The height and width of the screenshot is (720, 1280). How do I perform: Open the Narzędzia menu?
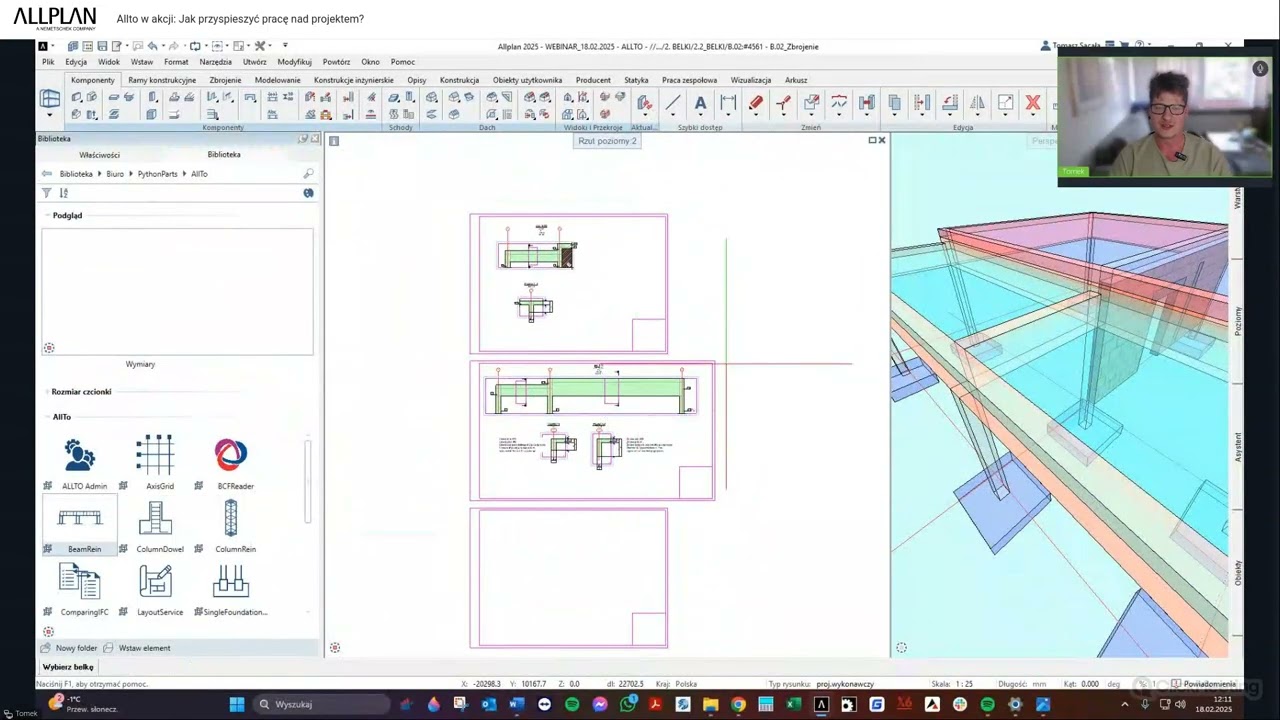215,62
